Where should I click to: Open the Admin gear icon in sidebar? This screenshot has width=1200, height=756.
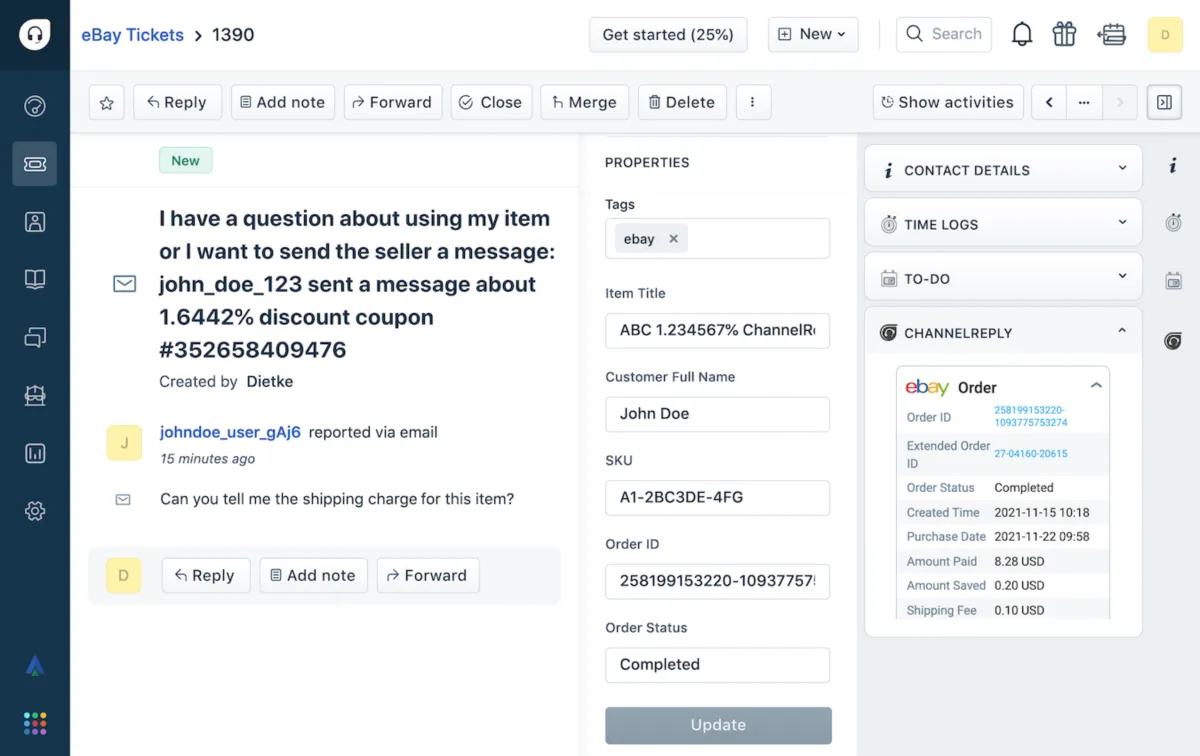tap(35, 511)
